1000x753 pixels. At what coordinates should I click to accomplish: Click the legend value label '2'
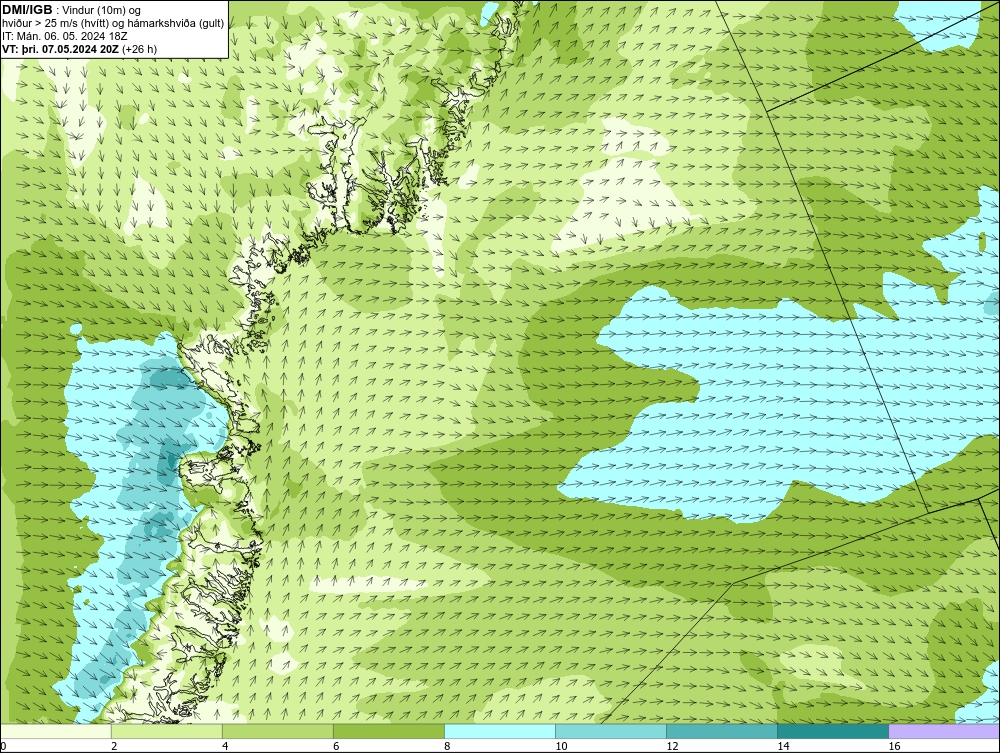point(114,746)
